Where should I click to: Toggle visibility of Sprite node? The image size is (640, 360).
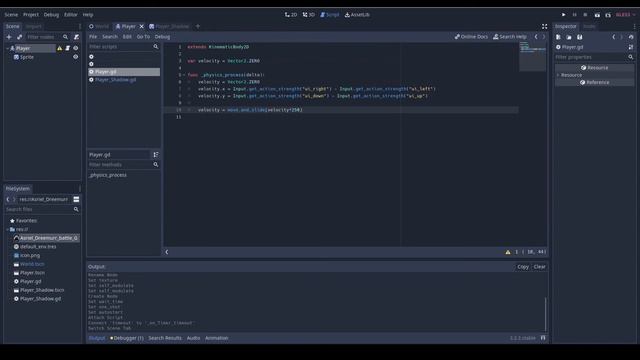tap(76, 57)
